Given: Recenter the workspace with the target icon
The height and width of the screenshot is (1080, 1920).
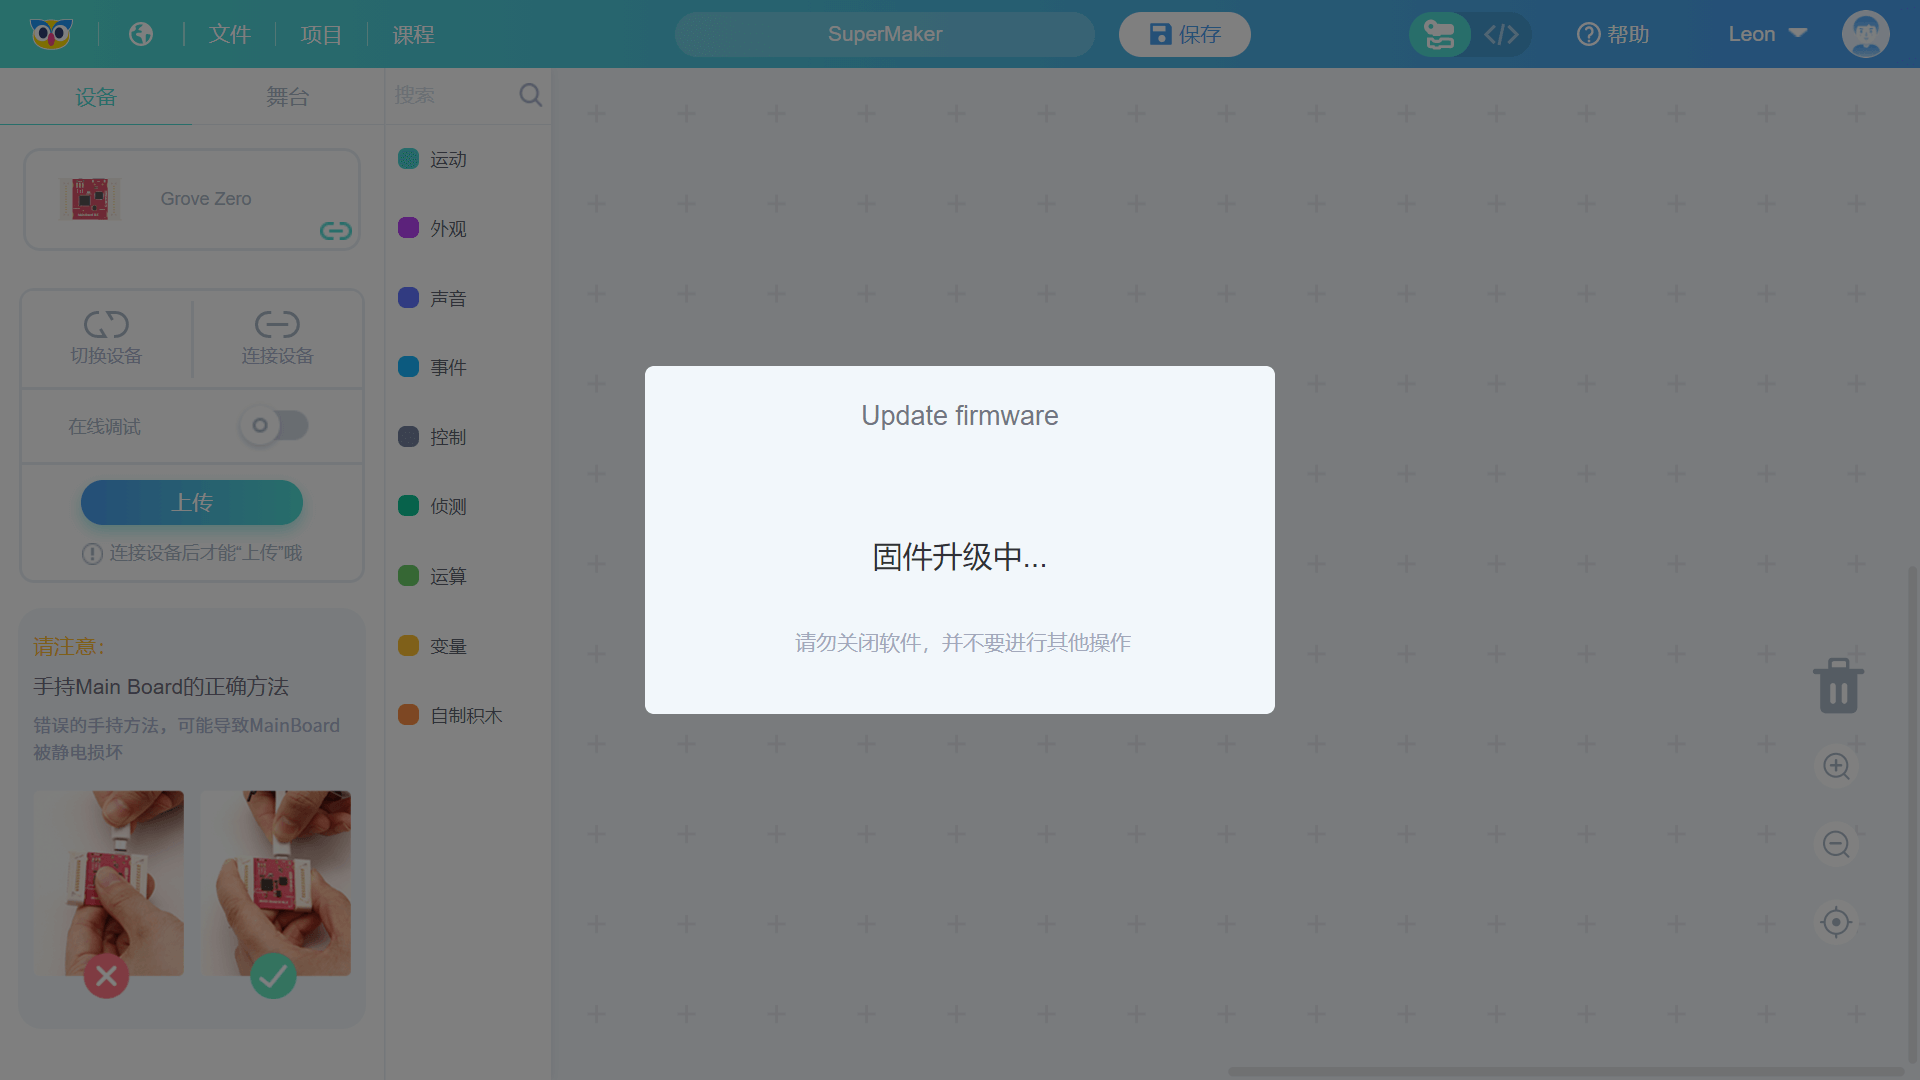Looking at the screenshot, I should 1836,922.
